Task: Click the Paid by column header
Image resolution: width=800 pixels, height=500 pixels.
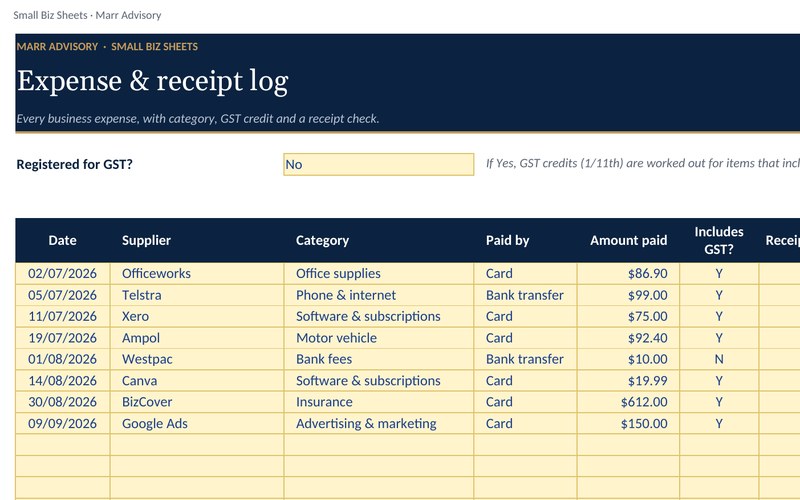Action: coord(526,240)
